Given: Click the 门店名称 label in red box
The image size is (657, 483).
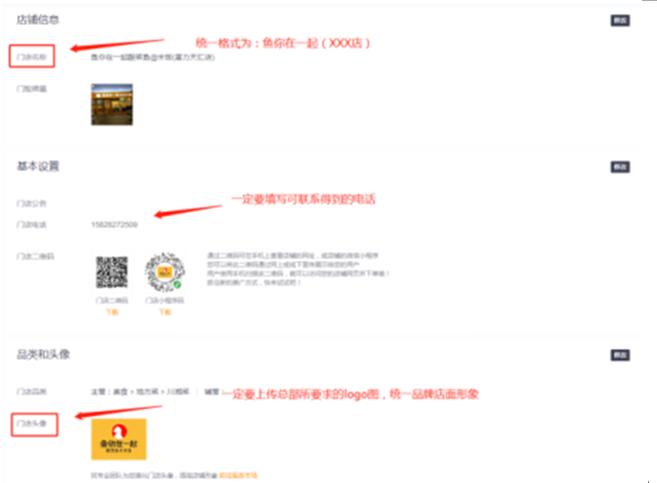Looking at the screenshot, I should [31, 57].
